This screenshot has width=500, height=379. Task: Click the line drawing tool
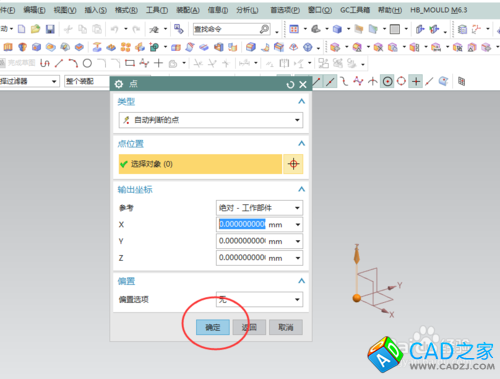(x=59, y=63)
